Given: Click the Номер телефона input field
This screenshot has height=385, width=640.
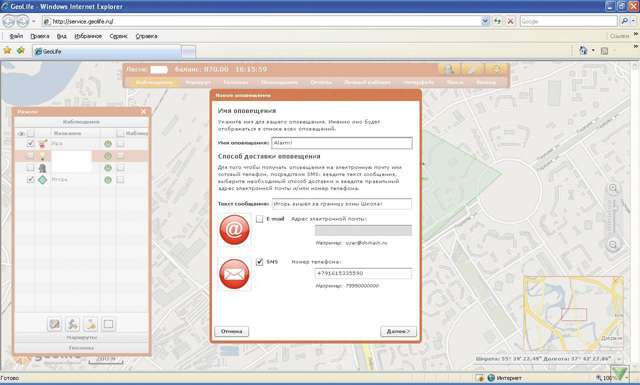Looking at the screenshot, I should click(x=363, y=273).
